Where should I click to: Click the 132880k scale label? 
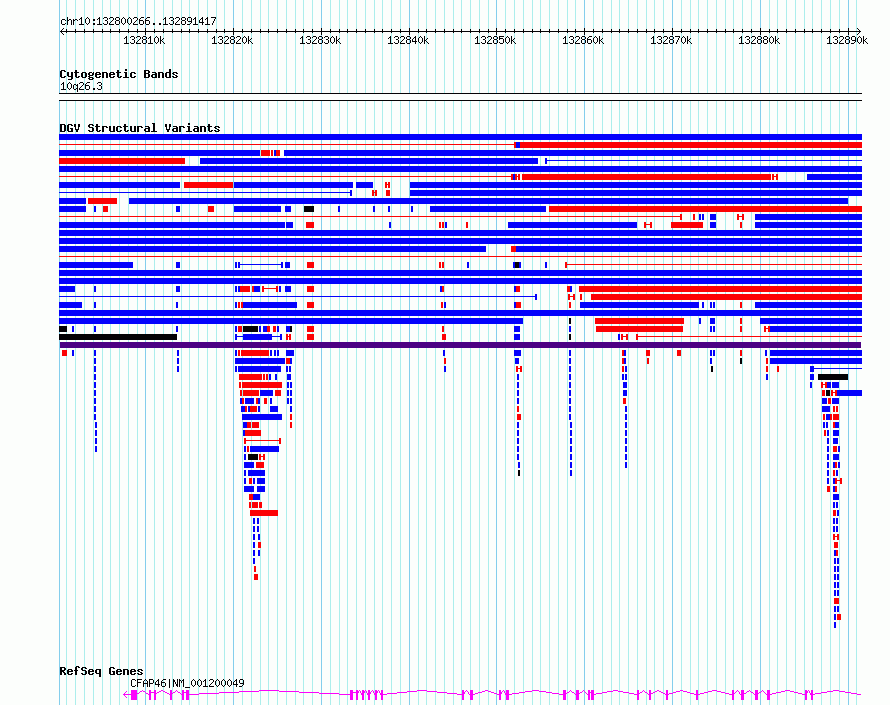click(x=759, y=40)
